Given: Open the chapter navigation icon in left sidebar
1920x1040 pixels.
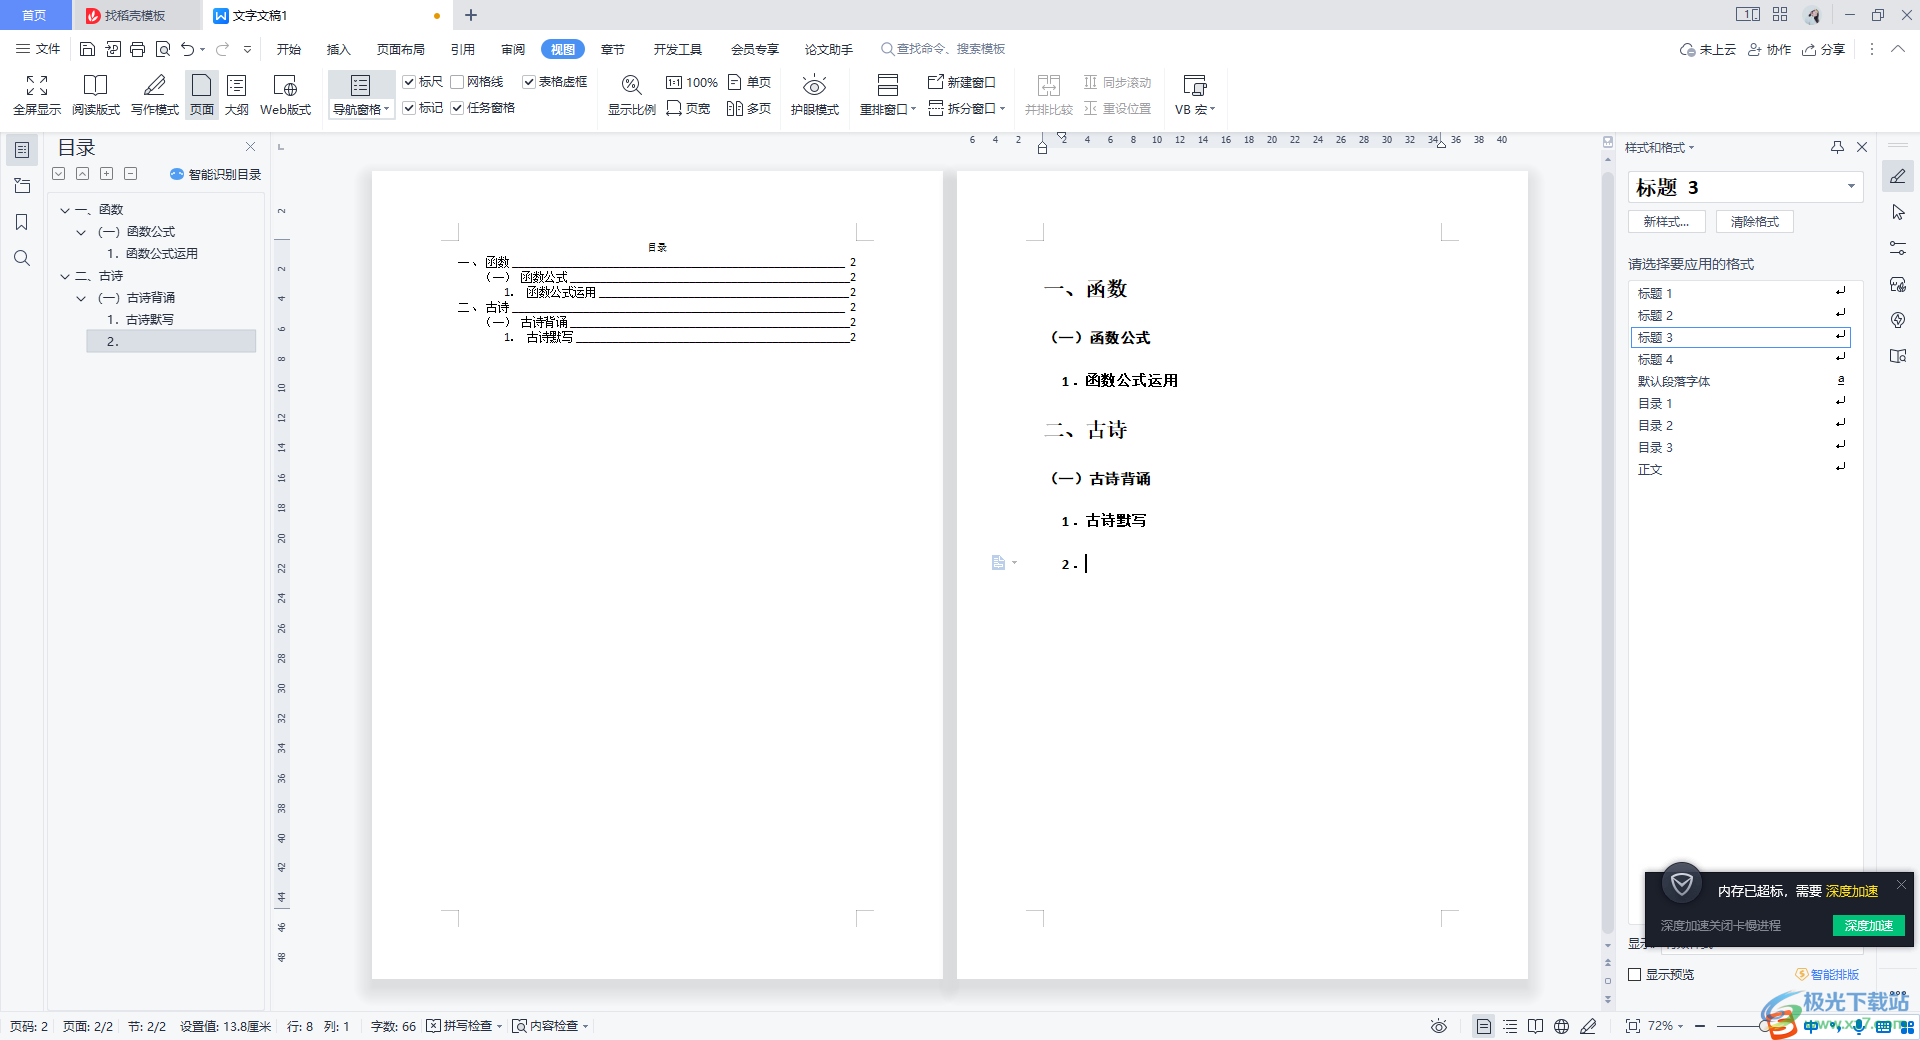Looking at the screenshot, I should (x=21, y=186).
